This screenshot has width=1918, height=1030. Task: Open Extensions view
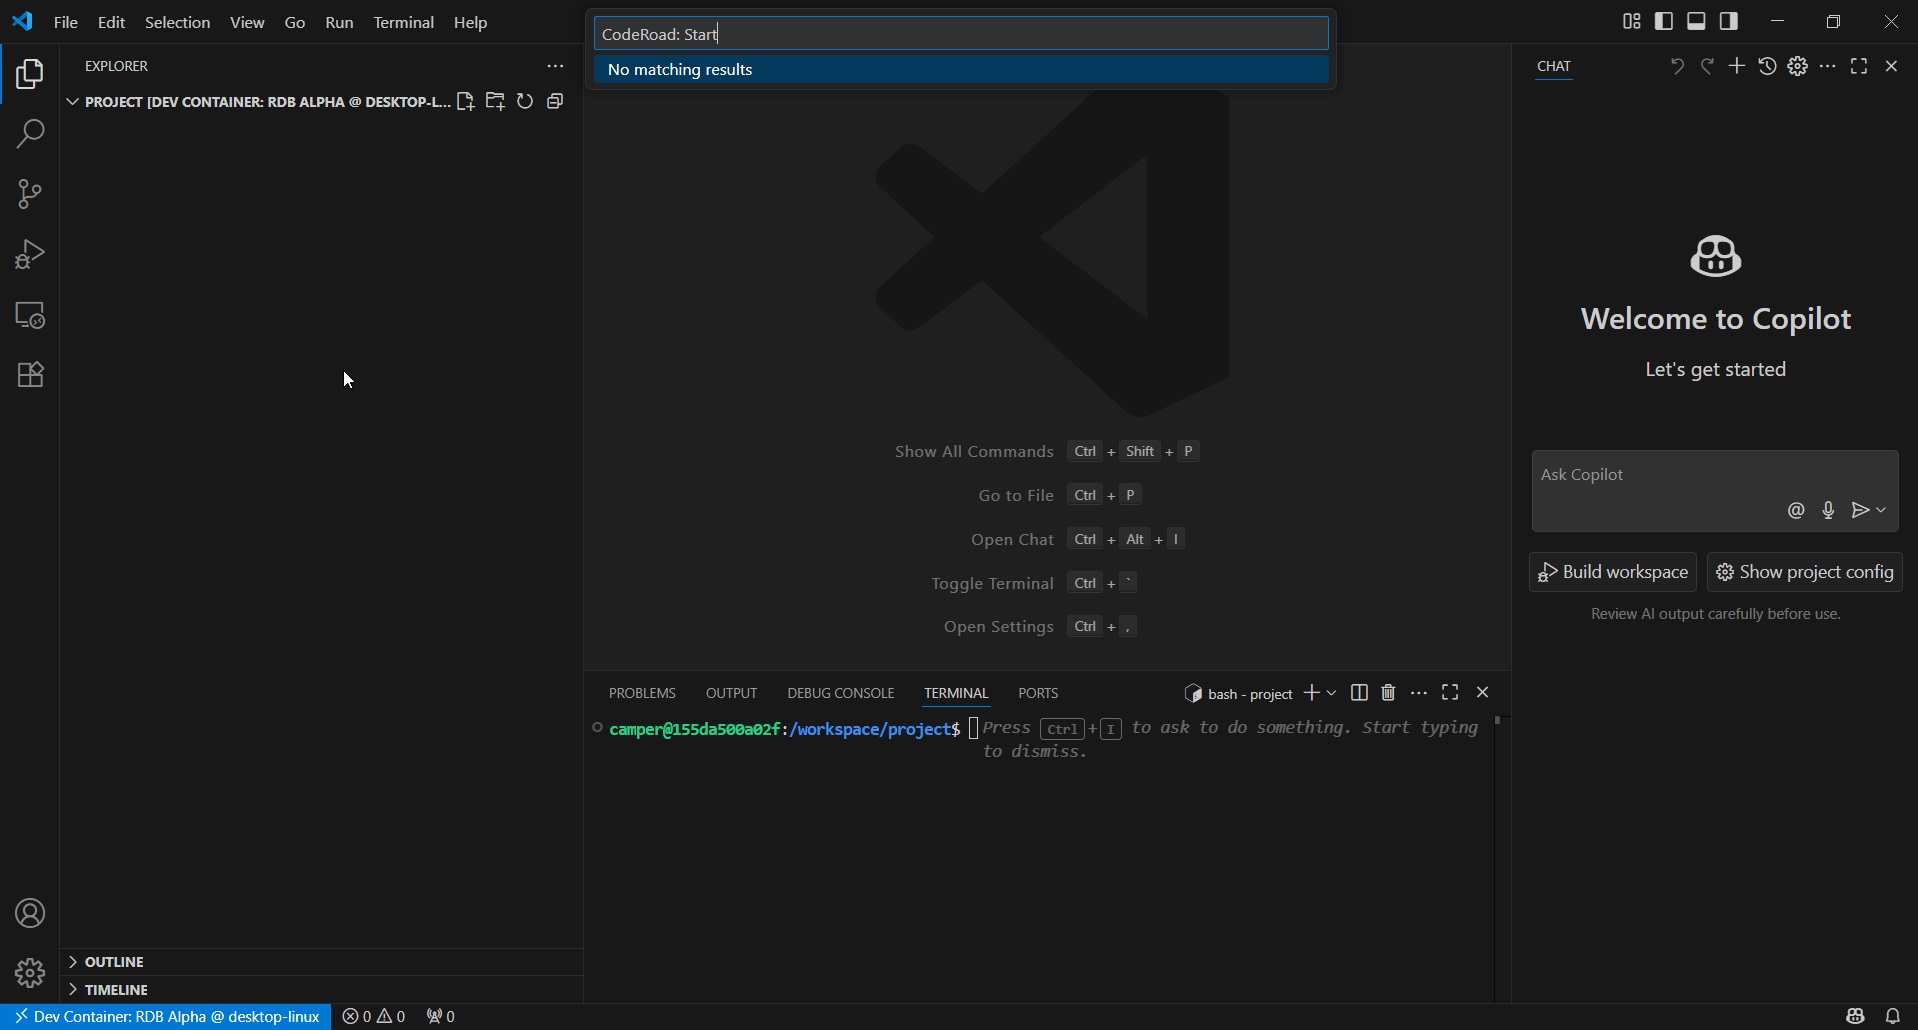coord(30,375)
